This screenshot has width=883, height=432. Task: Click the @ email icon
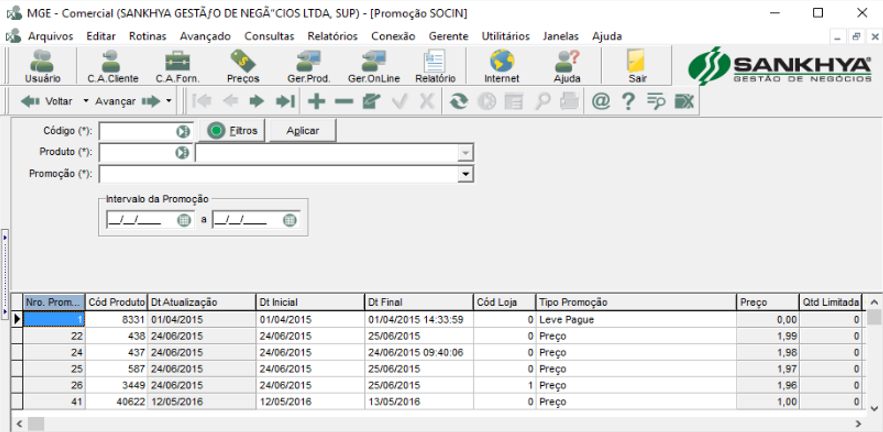click(601, 101)
